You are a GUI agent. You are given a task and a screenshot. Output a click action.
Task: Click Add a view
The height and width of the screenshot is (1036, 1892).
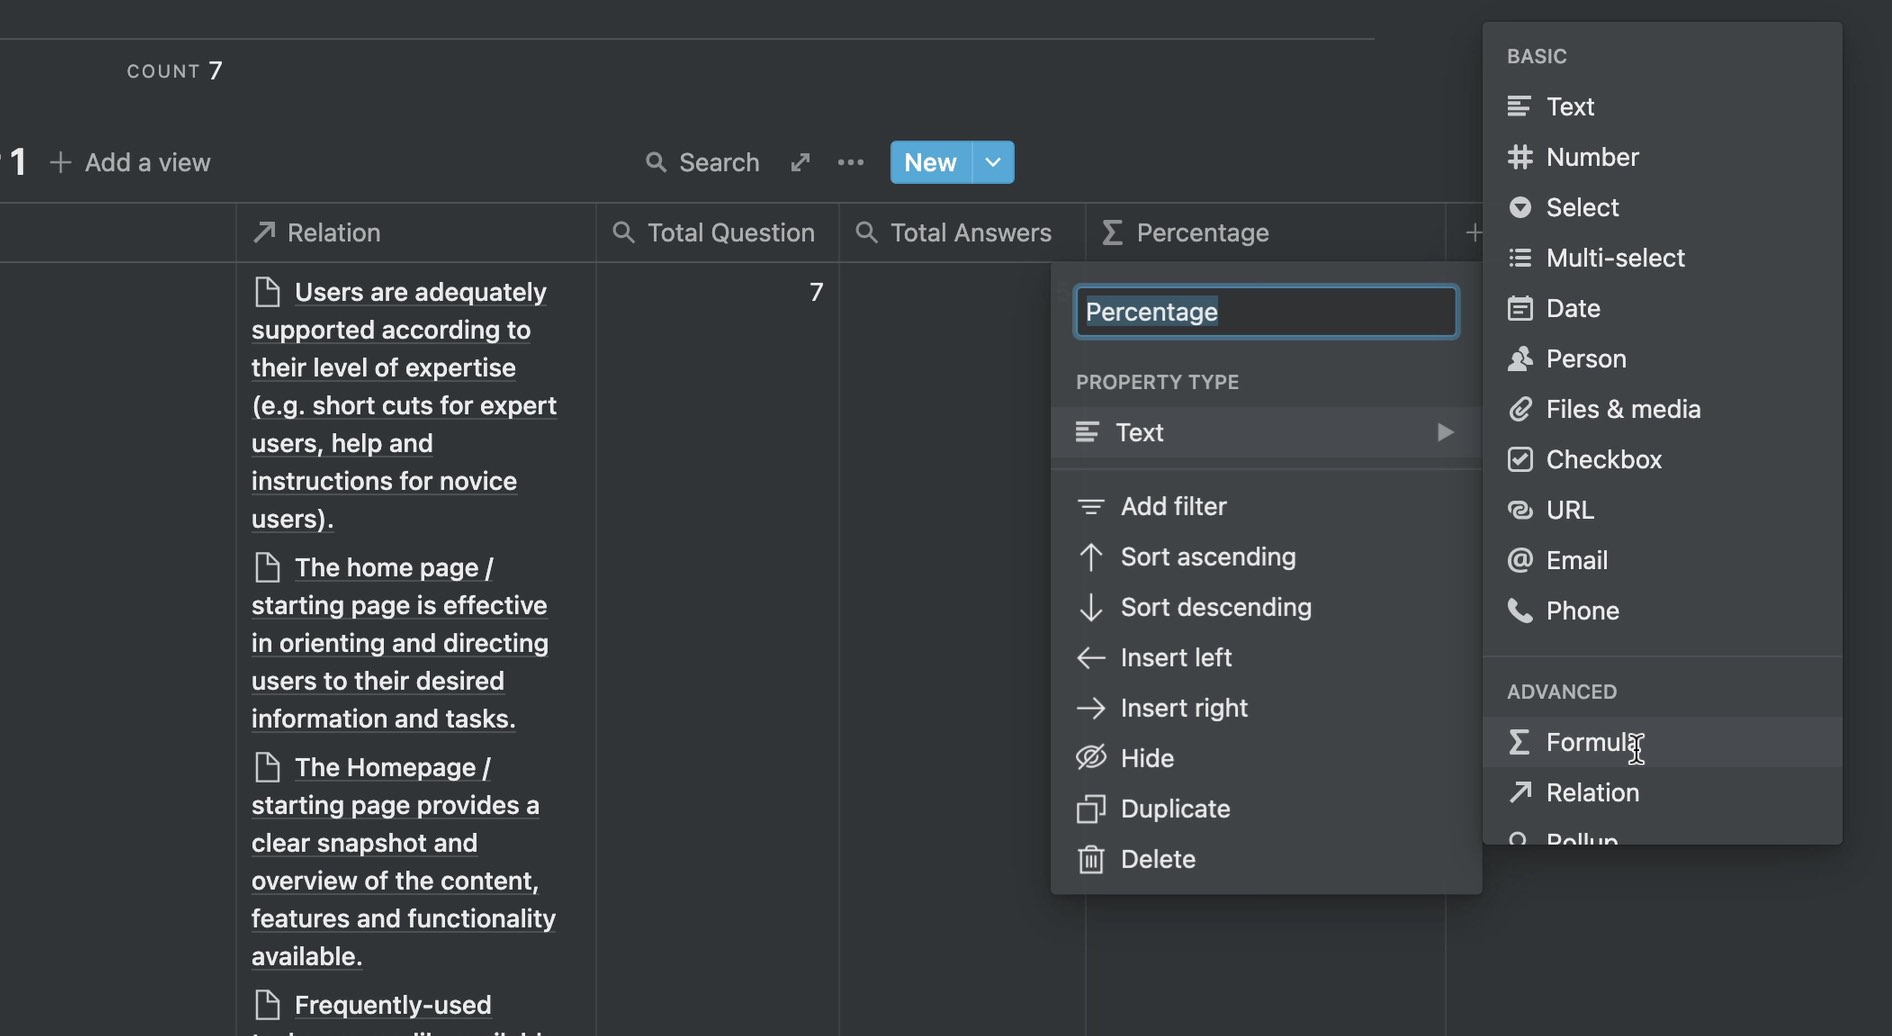(x=131, y=162)
